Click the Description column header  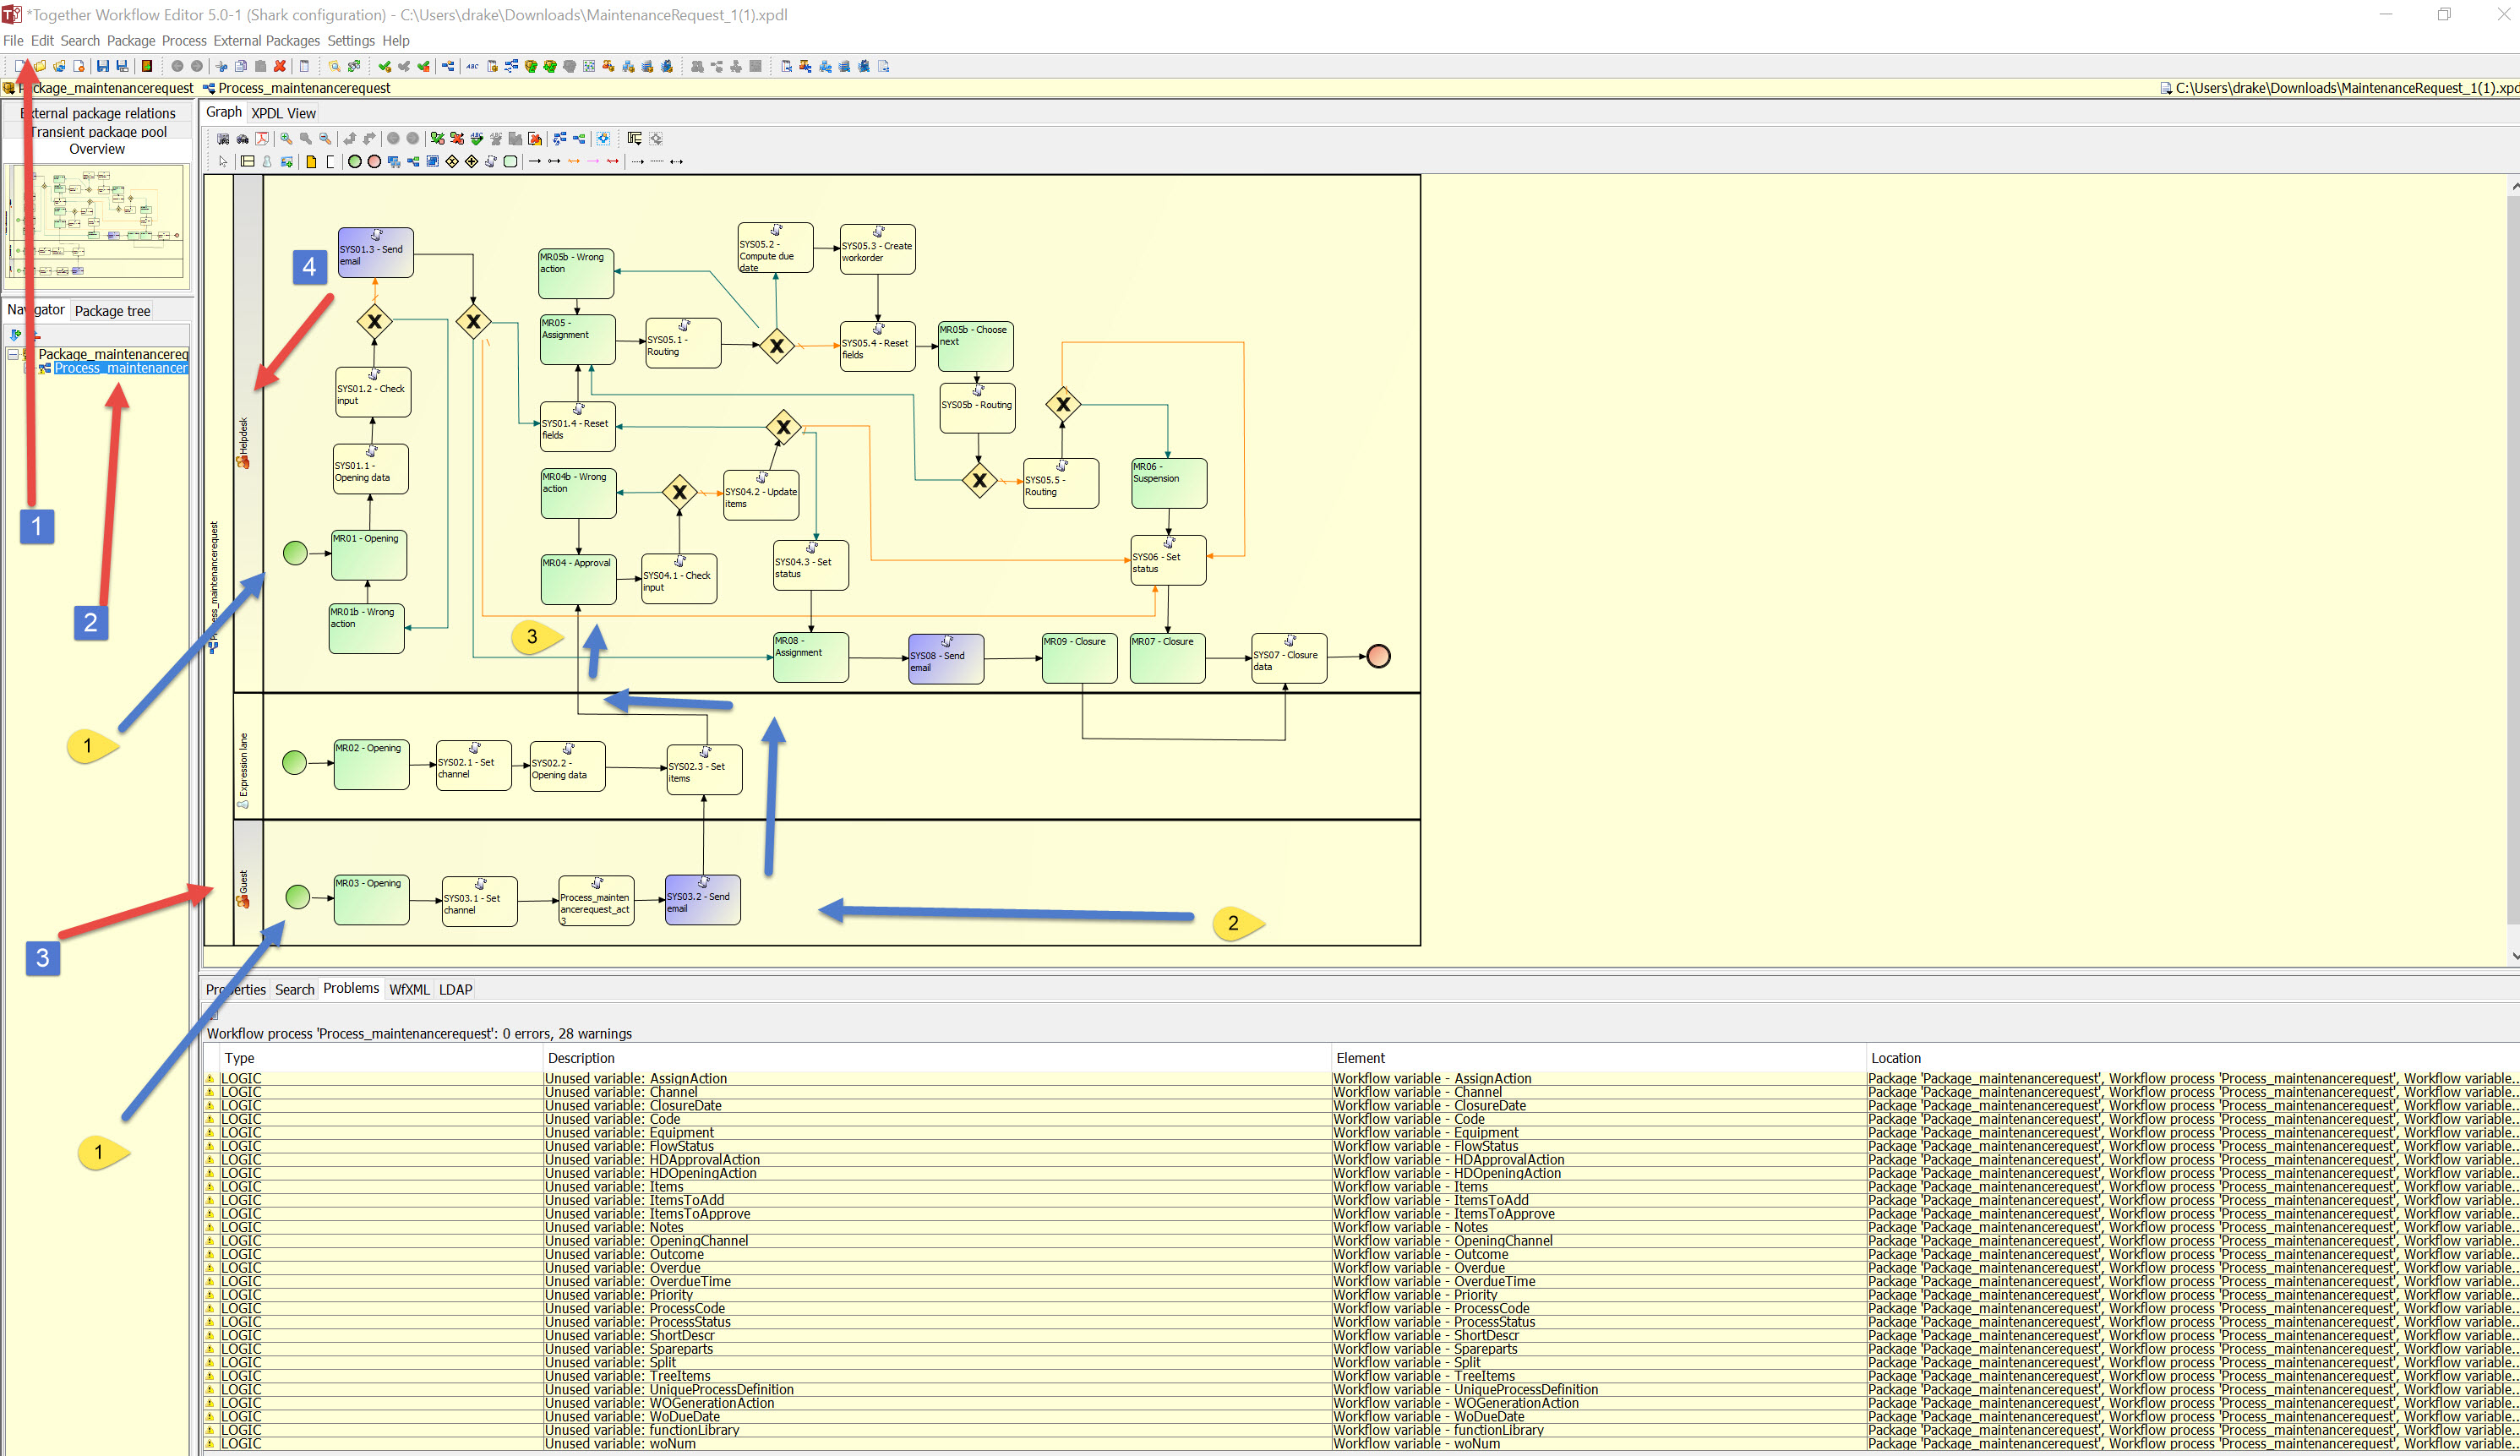click(581, 1058)
